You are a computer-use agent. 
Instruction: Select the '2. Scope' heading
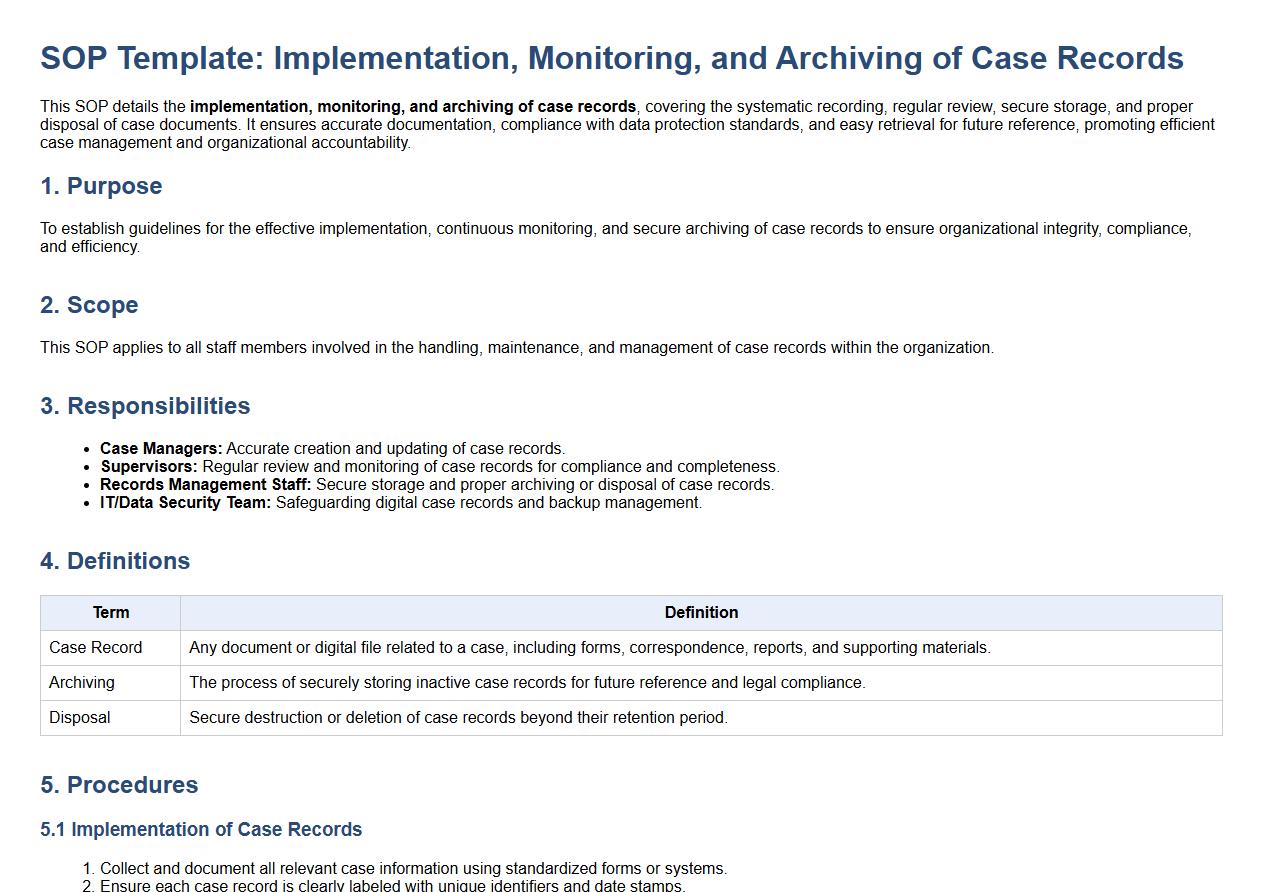(x=89, y=305)
